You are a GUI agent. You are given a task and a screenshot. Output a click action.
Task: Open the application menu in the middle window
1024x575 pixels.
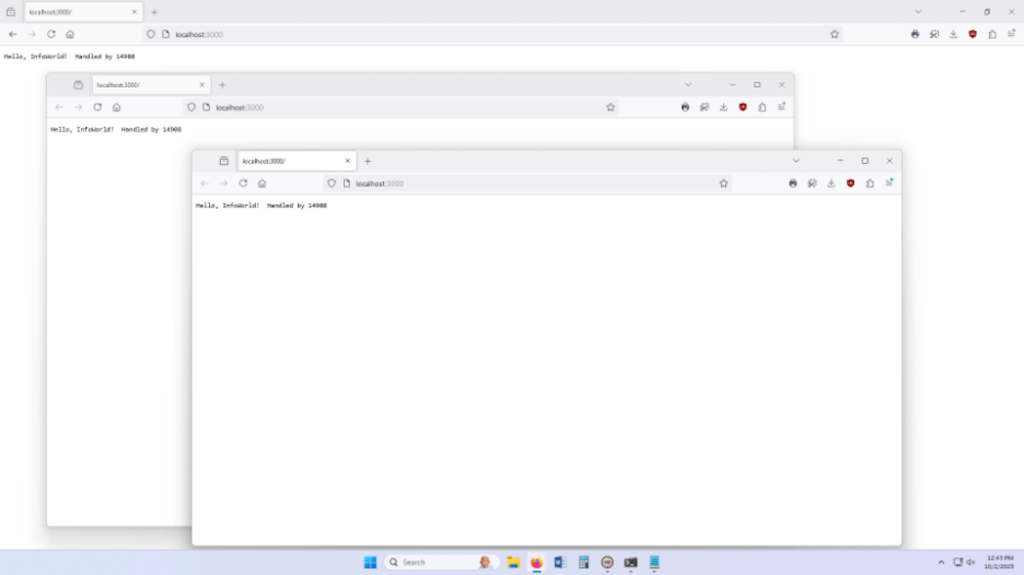click(782, 107)
